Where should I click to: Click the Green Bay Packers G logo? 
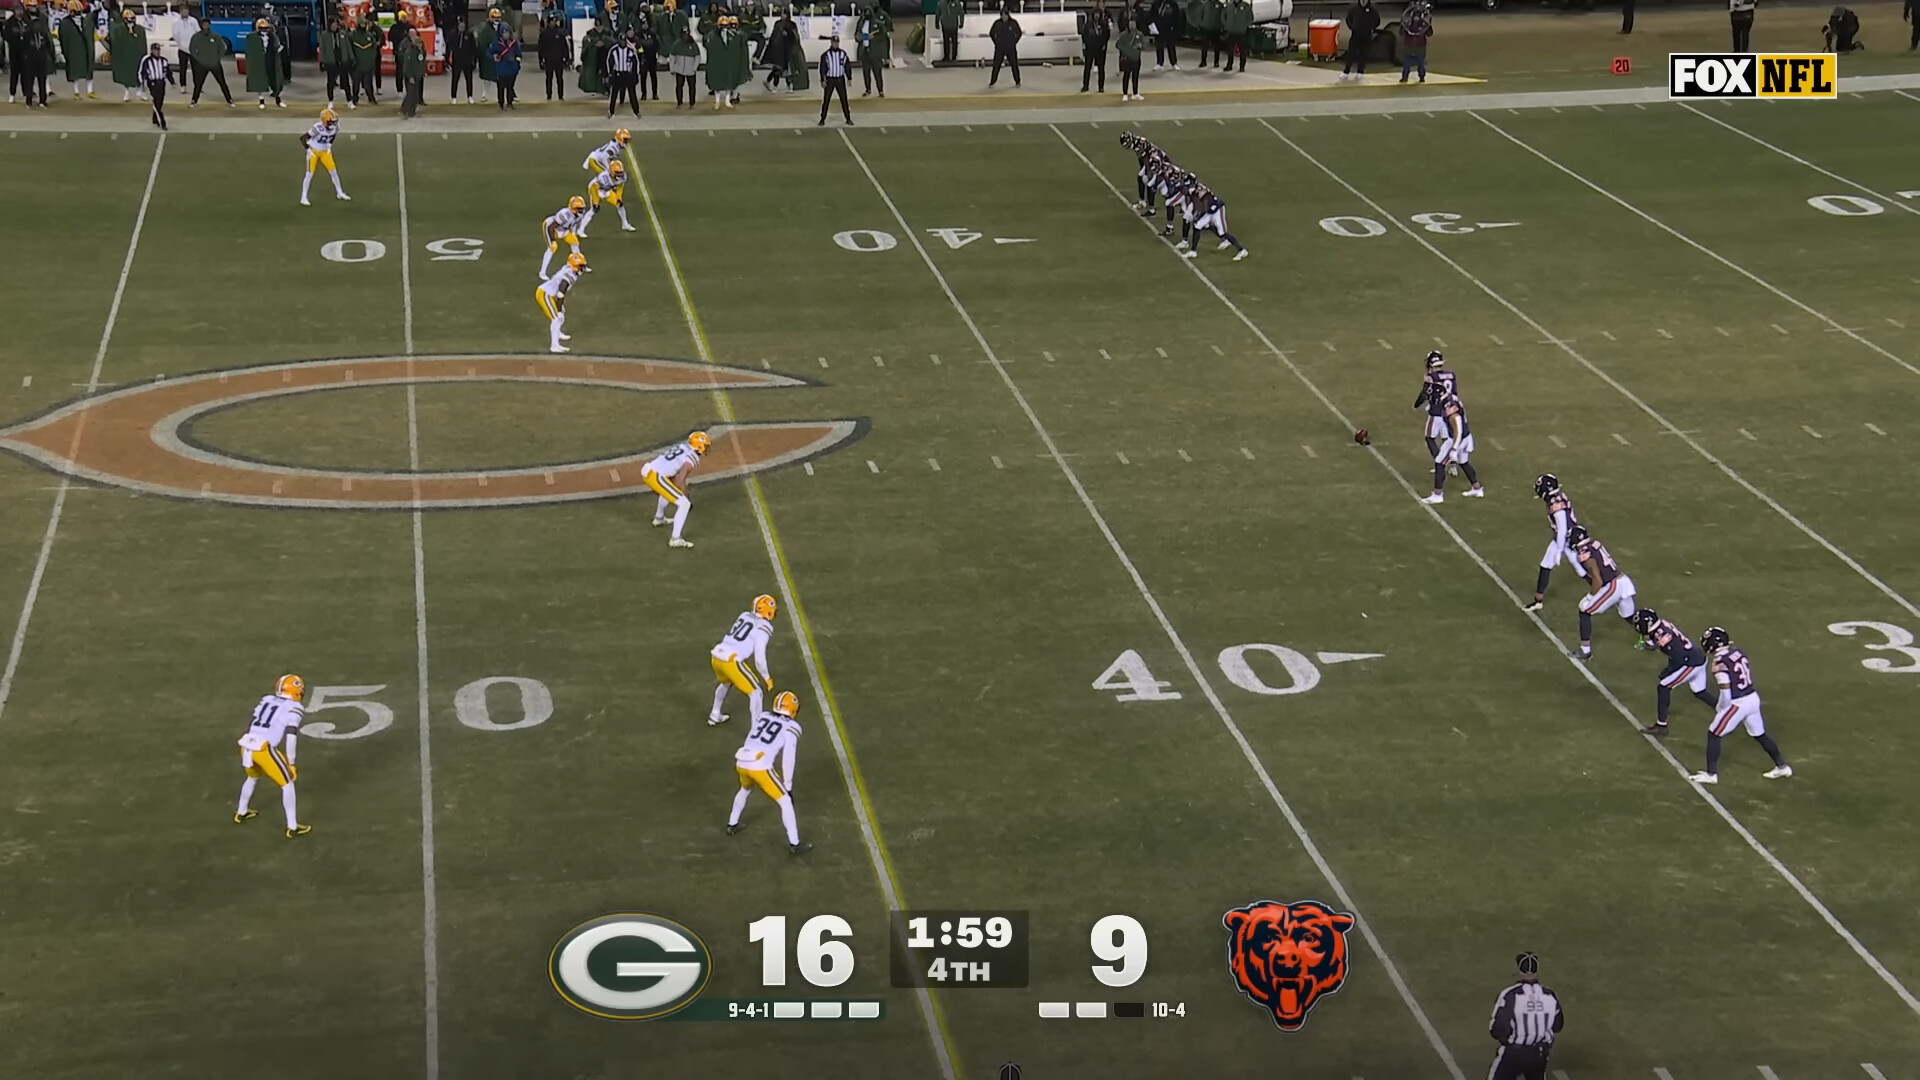click(629, 966)
